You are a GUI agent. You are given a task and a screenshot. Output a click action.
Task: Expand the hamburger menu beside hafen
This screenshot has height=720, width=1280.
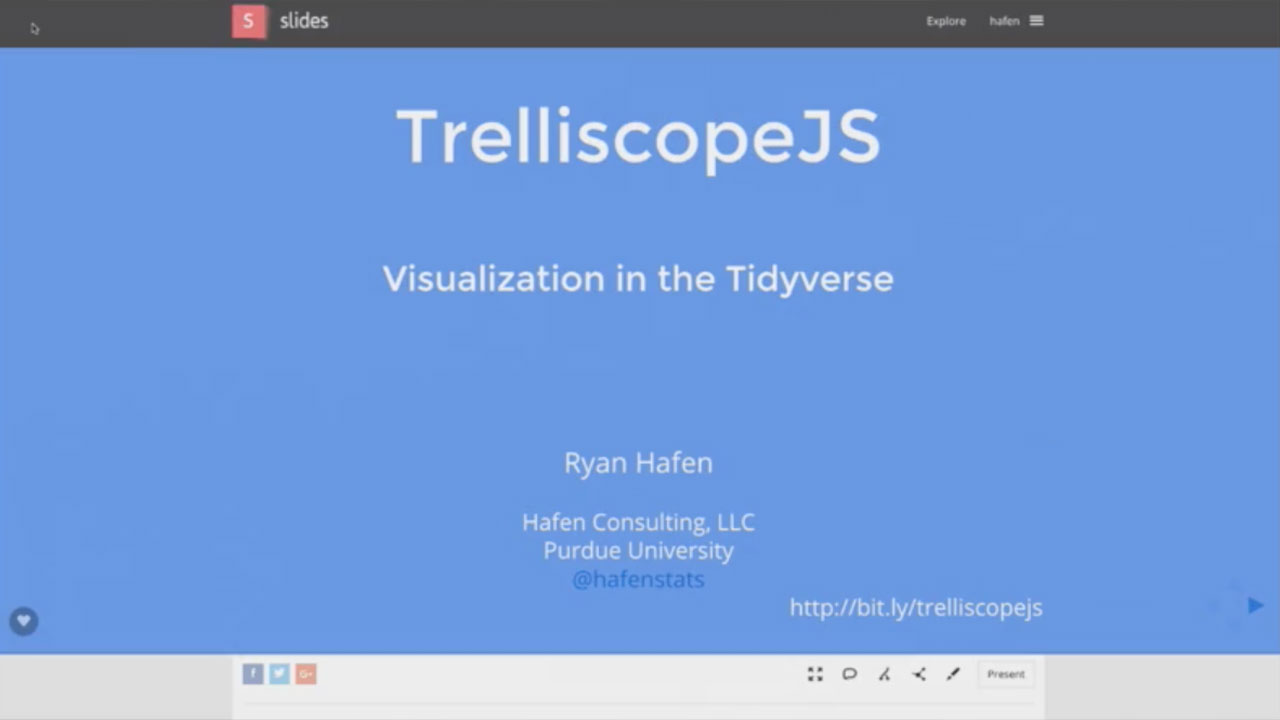pyautogui.click(x=1037, y=21)
